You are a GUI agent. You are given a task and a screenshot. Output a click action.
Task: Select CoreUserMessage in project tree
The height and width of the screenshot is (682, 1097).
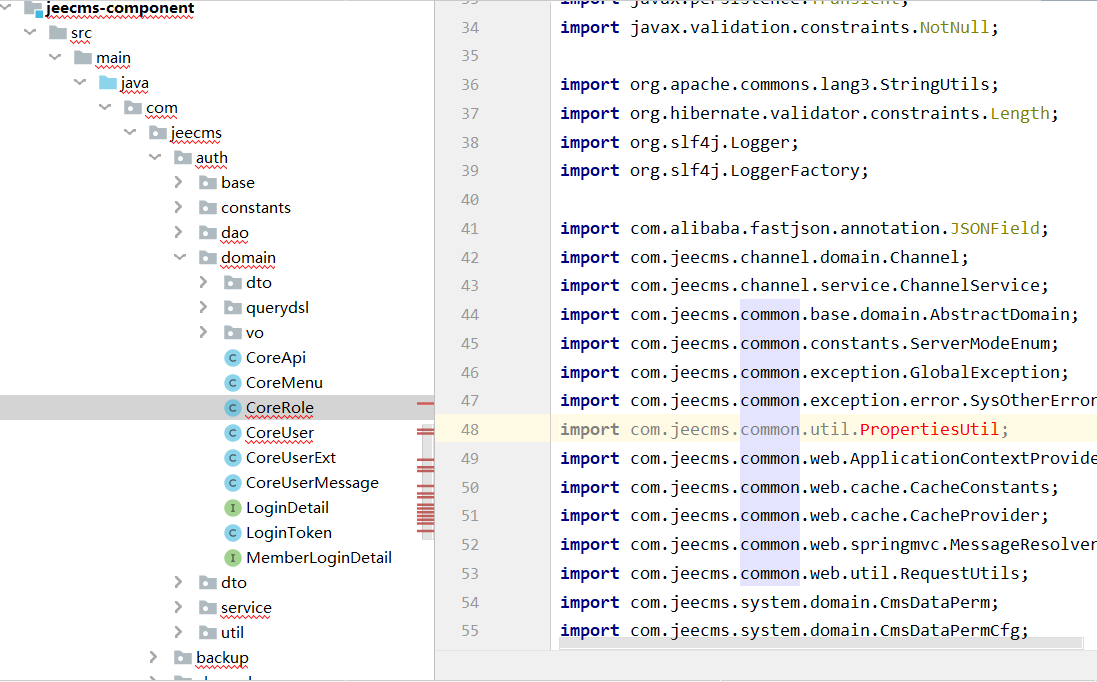(x=312, y=483)
